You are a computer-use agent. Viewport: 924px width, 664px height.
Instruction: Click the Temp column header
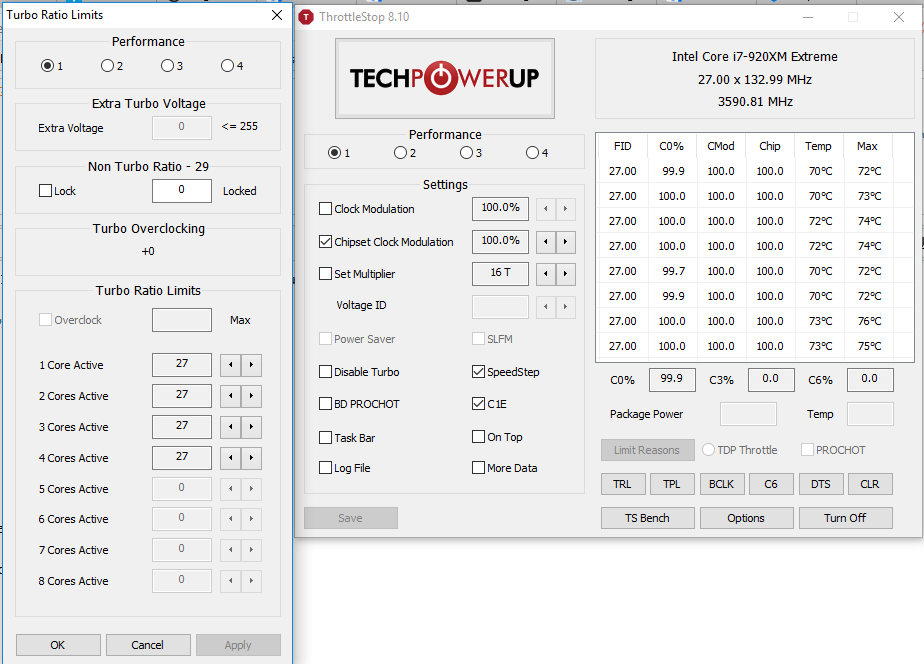tap(819, 146)
